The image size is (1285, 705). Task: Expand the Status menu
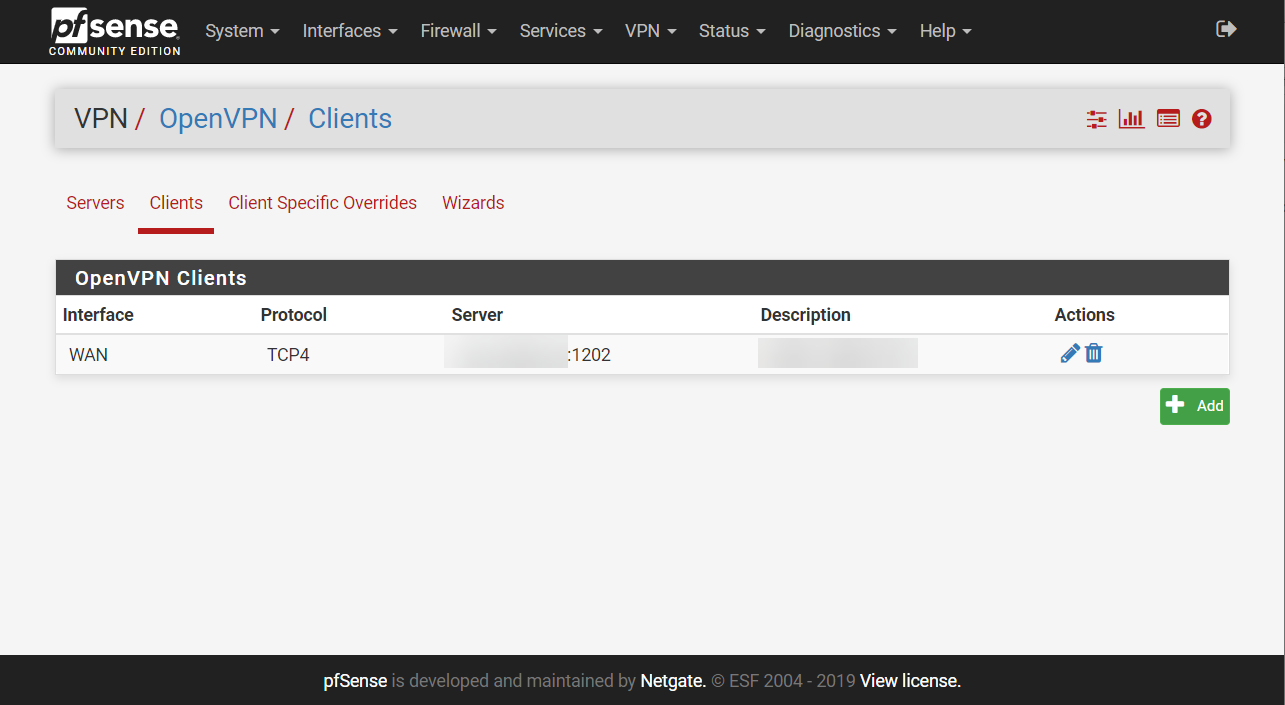click(732, 31)
